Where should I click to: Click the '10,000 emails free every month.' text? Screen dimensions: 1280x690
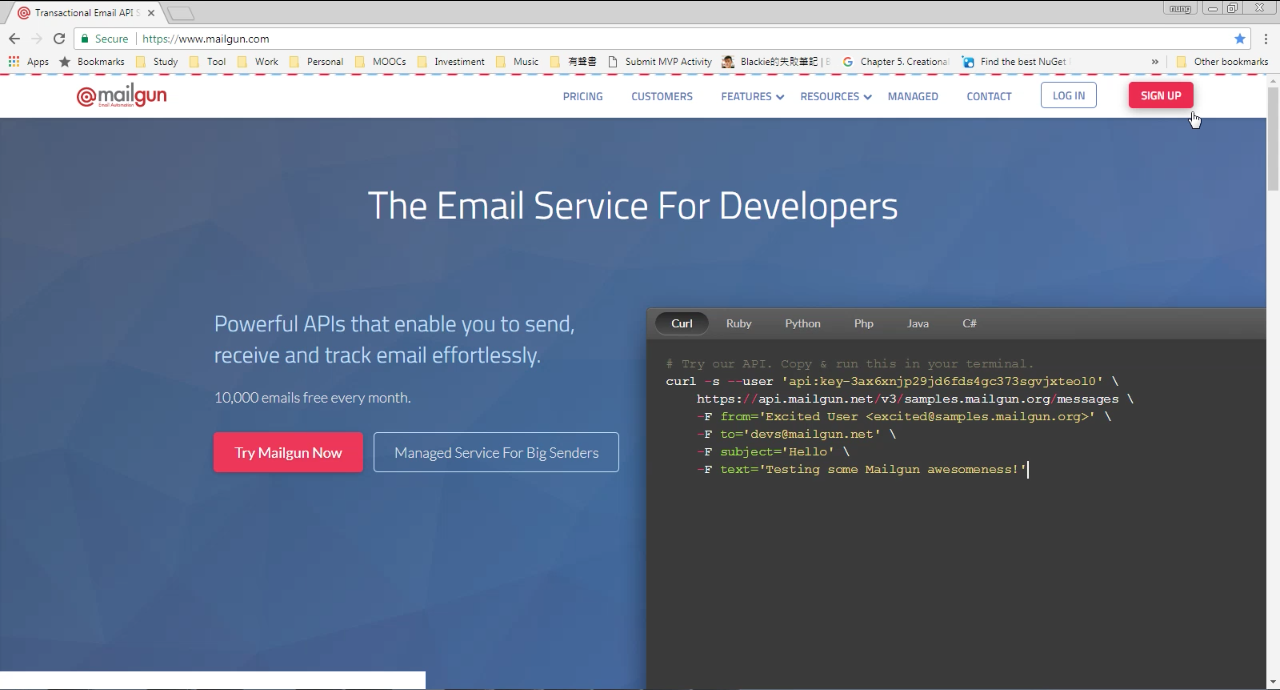312,397
